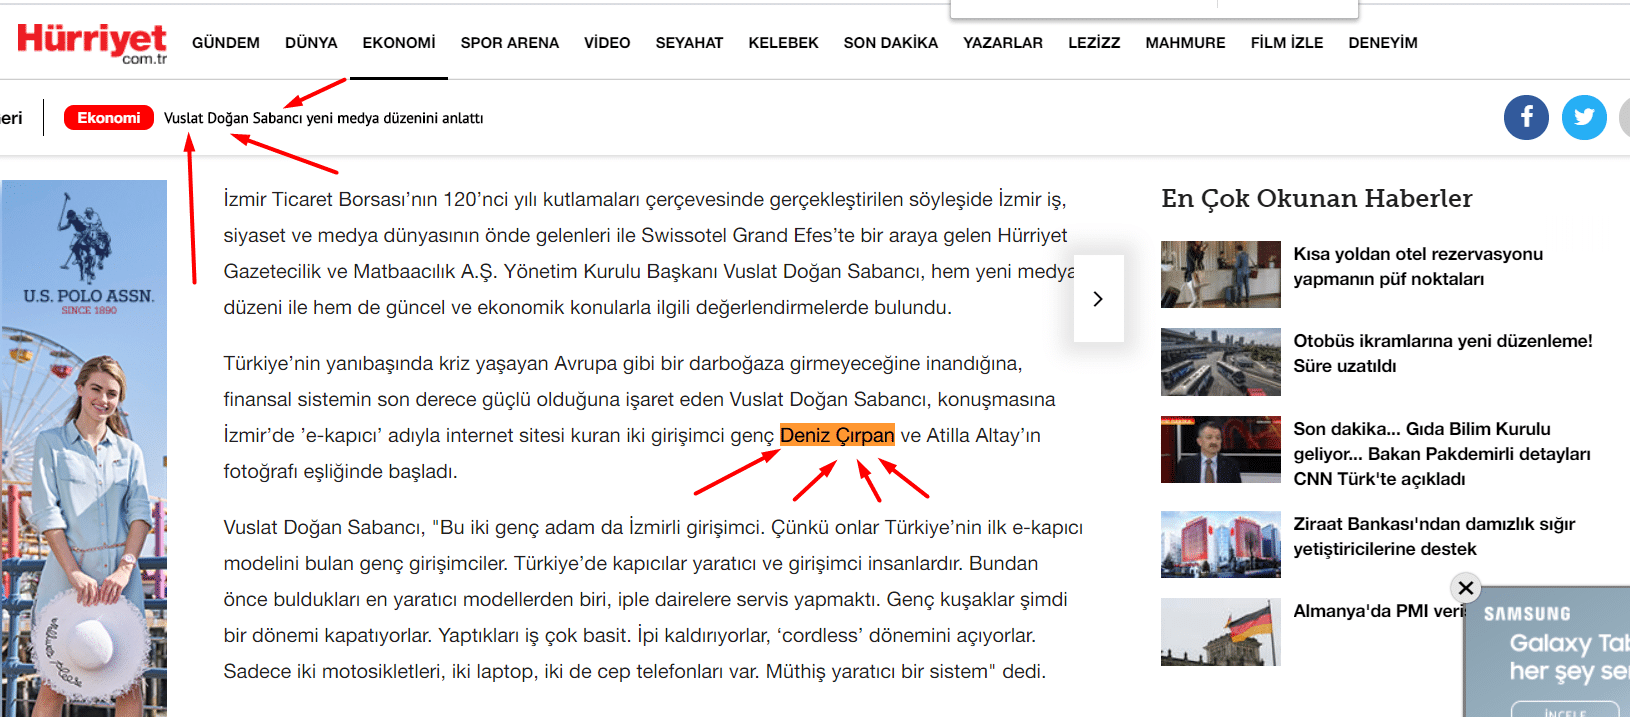1630x717 pixels.
Task: Click the highlighted 'Deniz Çırpan' text
Action: (x=837, y=435)
